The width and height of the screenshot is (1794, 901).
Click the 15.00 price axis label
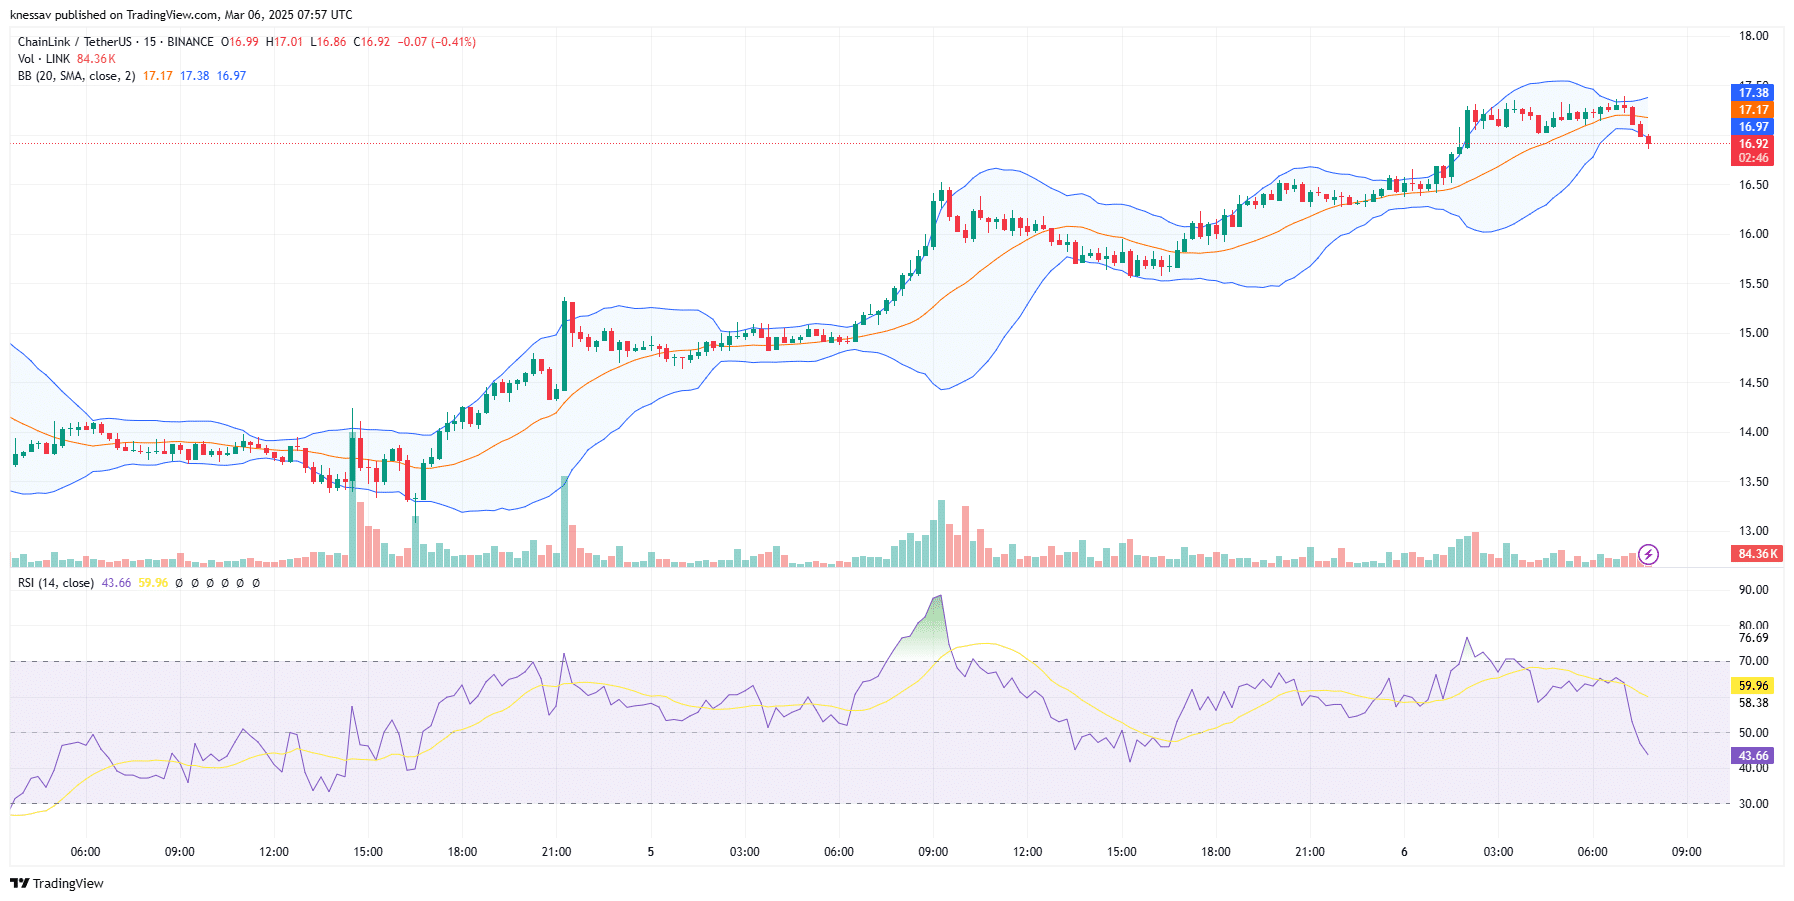point(1753,333)
